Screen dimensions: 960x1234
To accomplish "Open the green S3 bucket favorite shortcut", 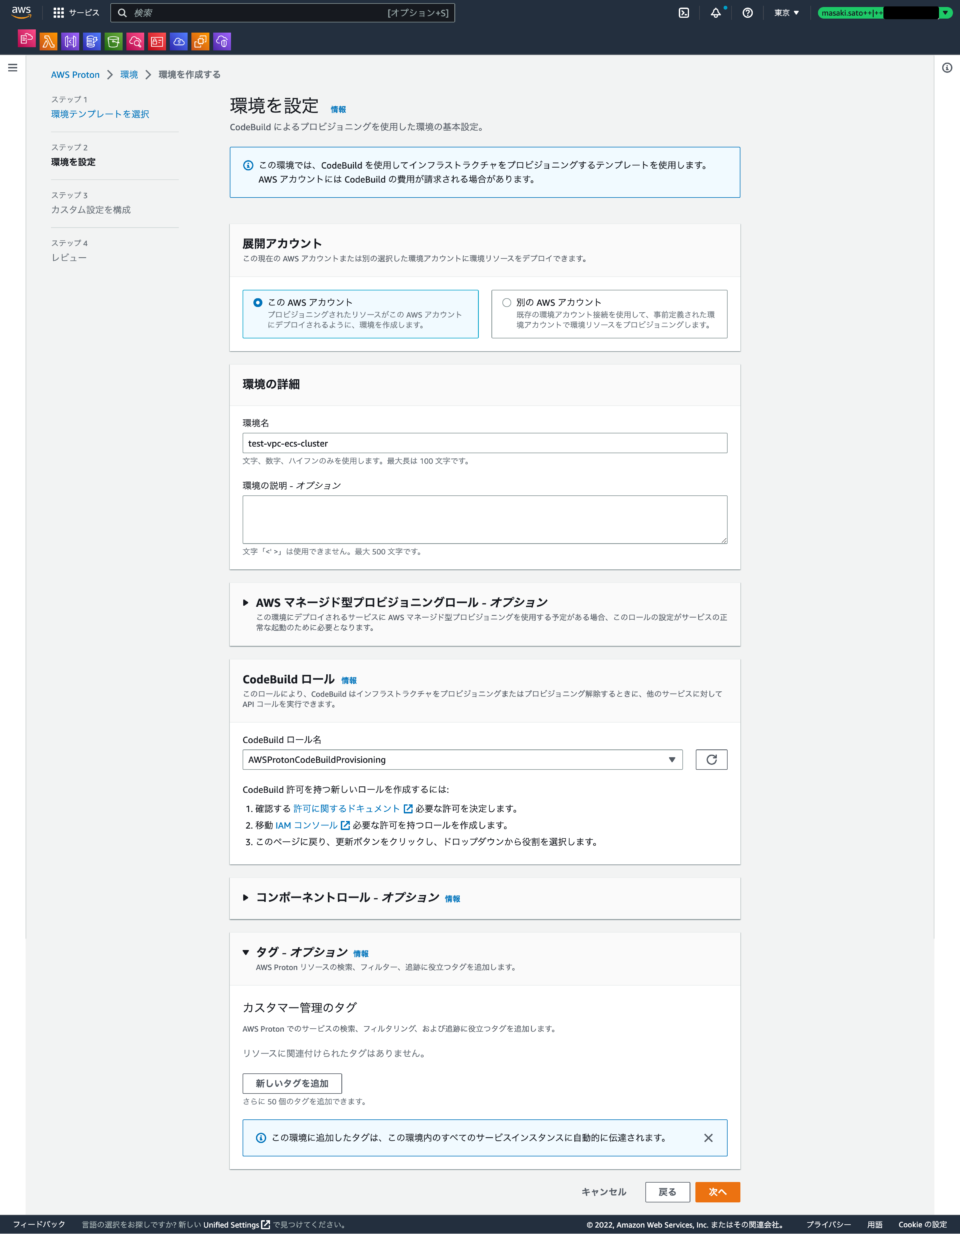I will coord(114,41).
